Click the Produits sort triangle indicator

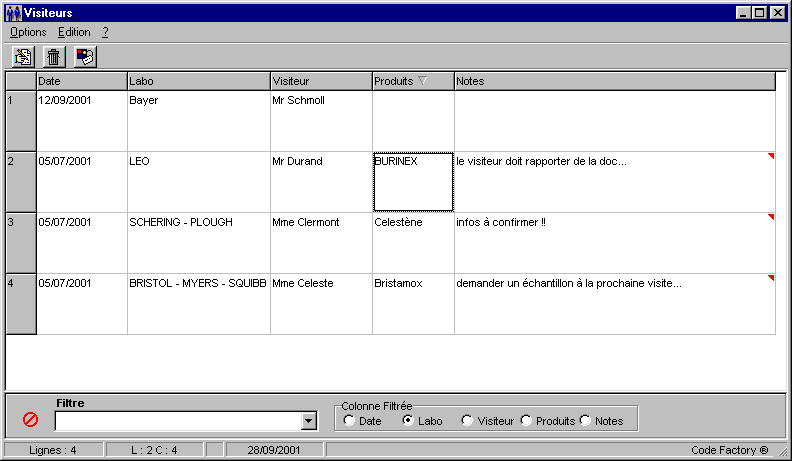[x=423, y=80]
